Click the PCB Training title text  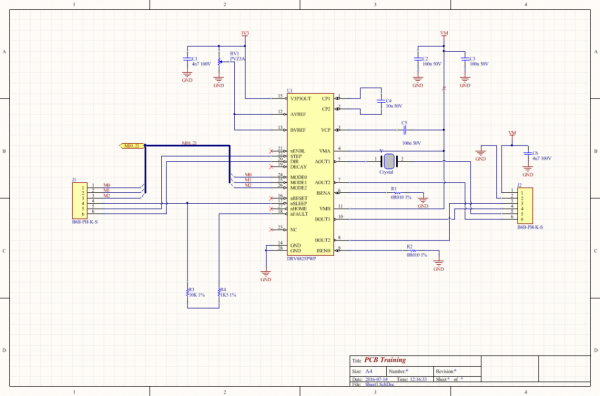tap(385, 360)
